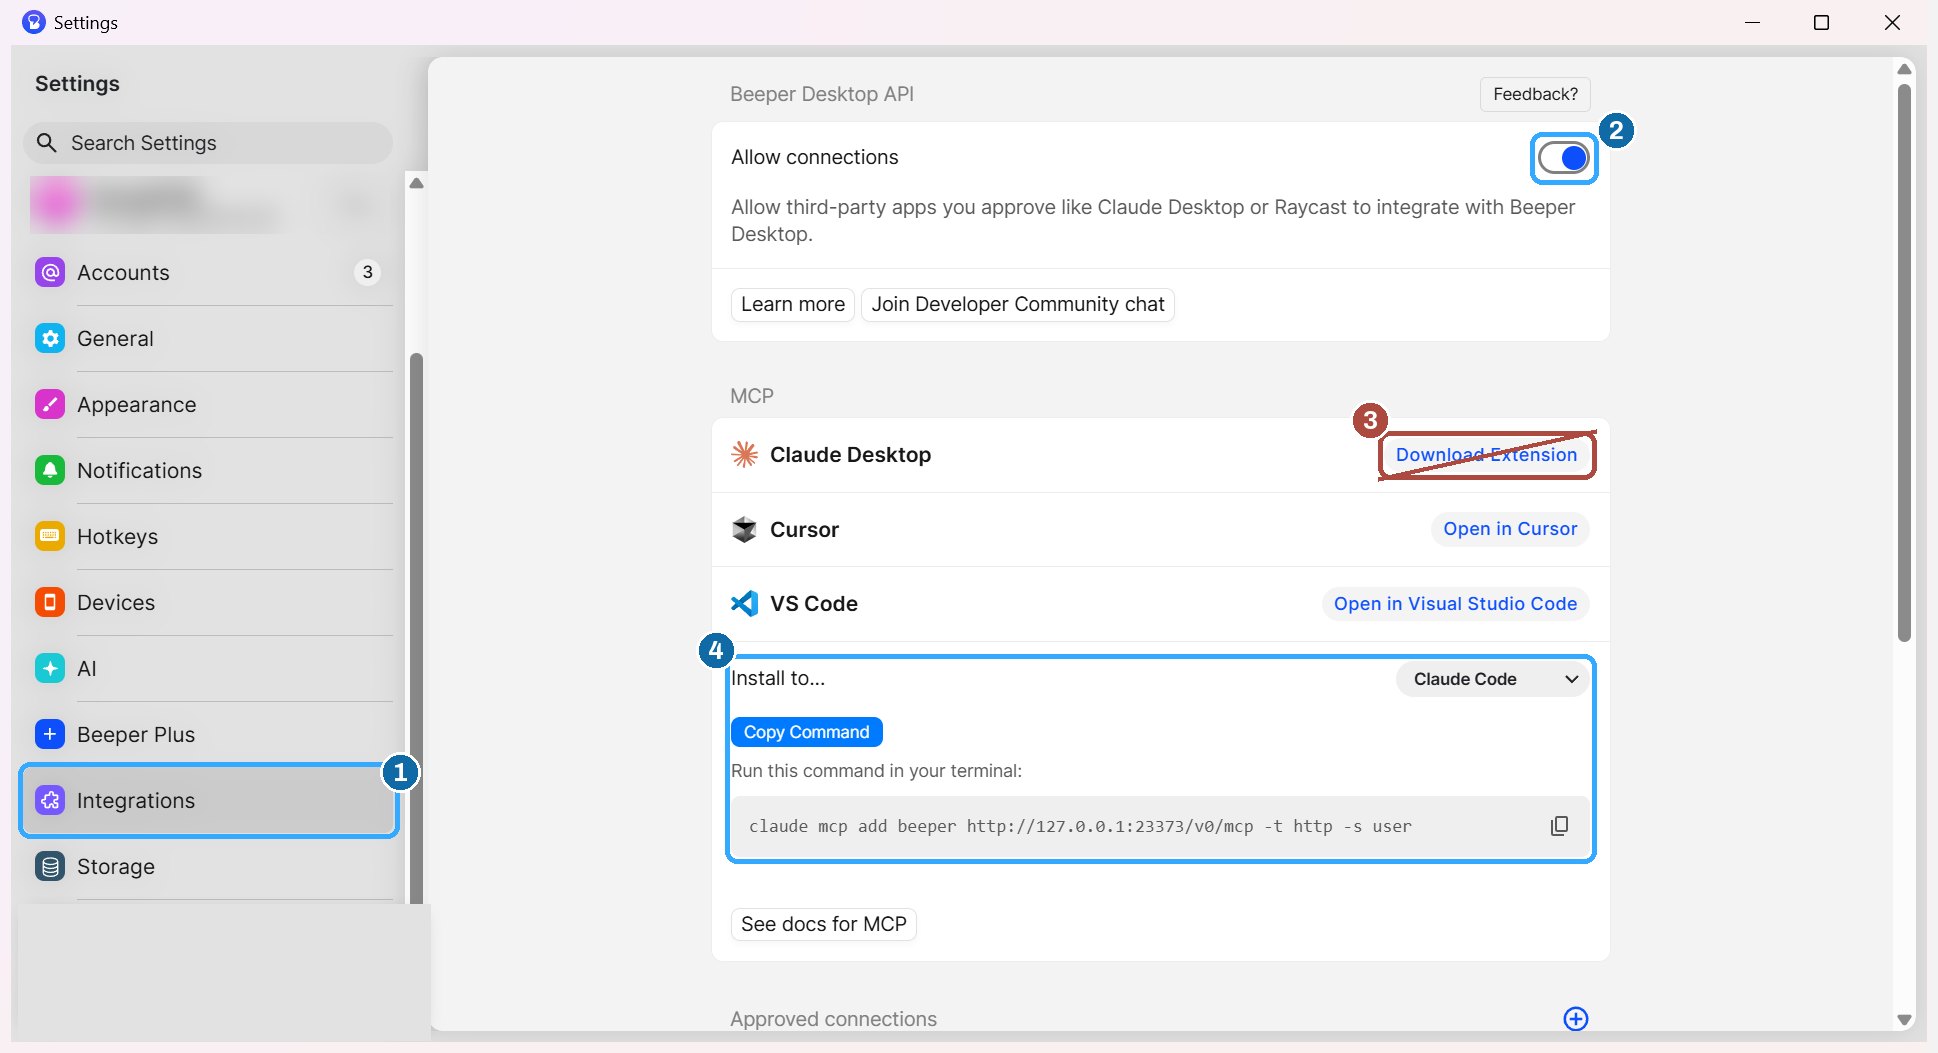
Task: Click the Search Settings field
Action: [208, 143]
